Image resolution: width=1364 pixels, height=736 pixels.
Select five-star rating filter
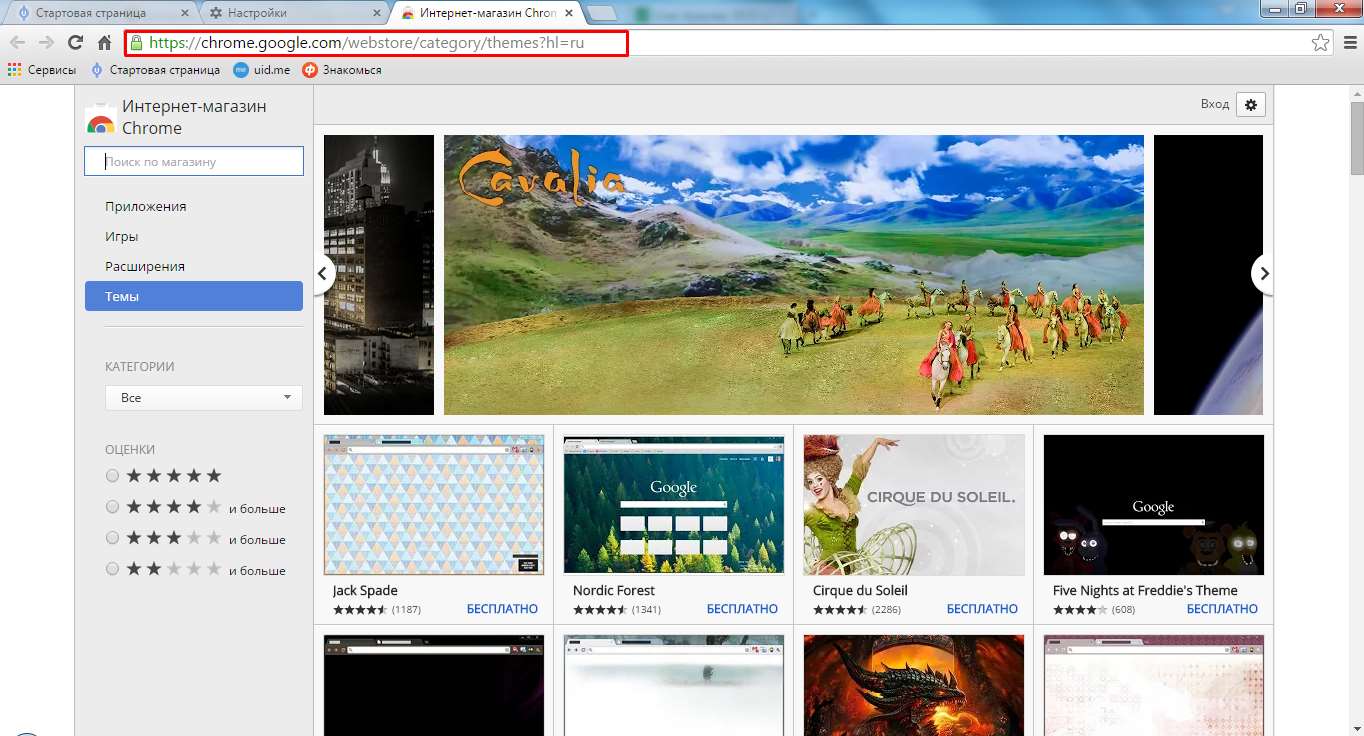pyautogui.click(x=113, y=476)
